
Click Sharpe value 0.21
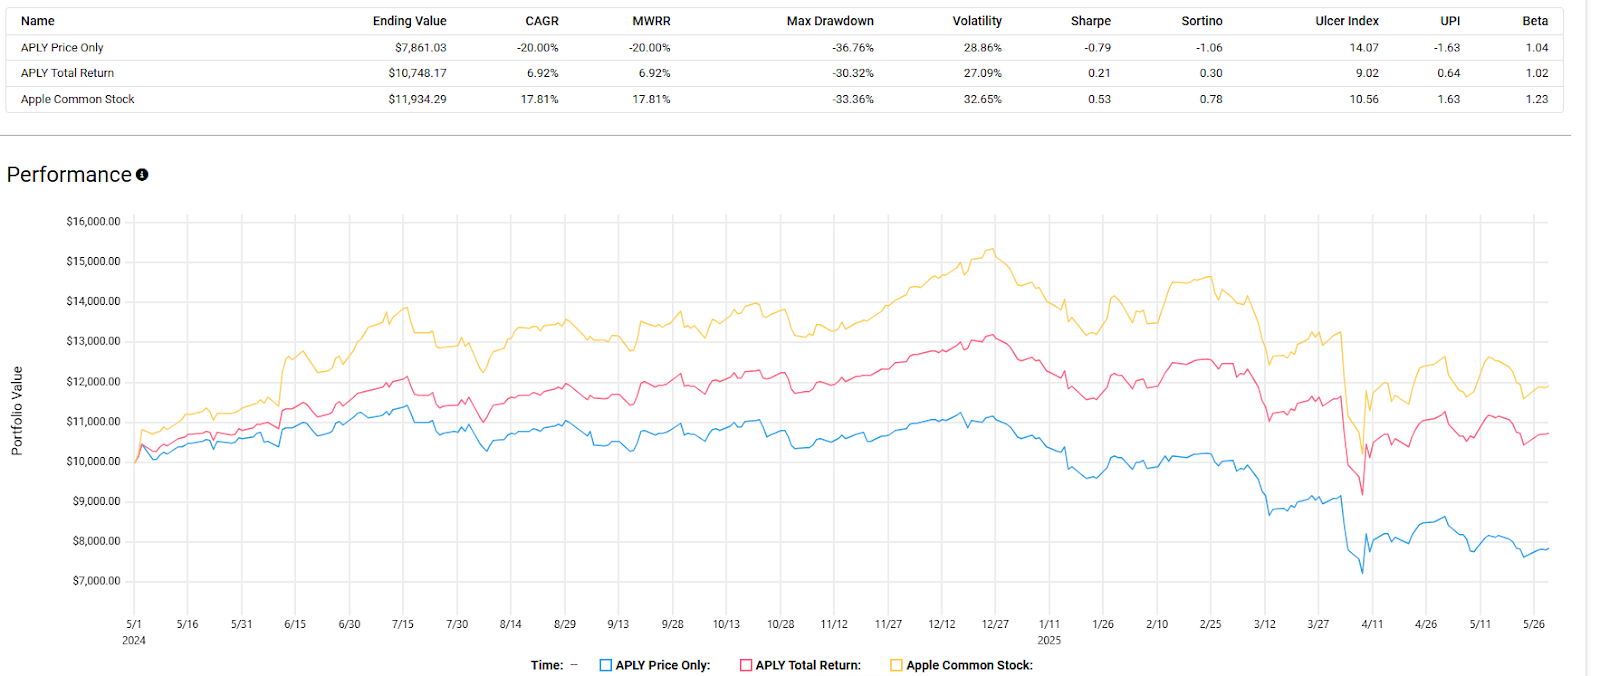(x=1100, y=73)
